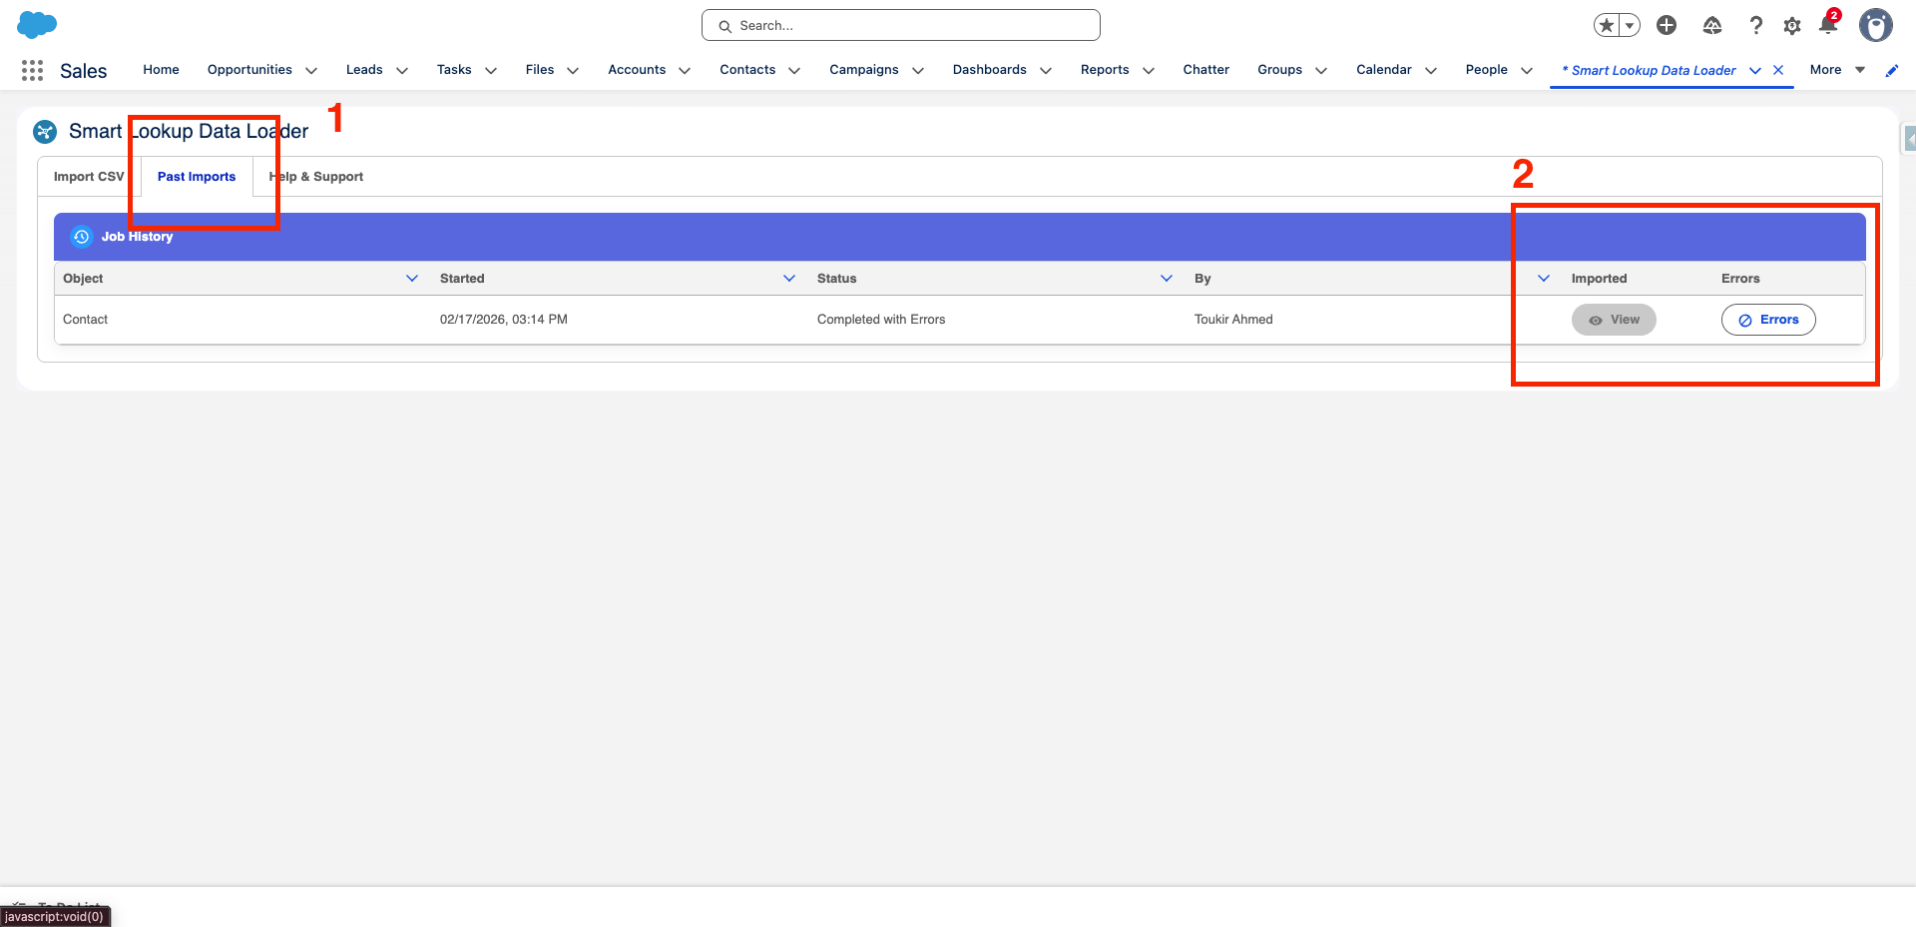View the imported records with the View button

coord(1613,319)
